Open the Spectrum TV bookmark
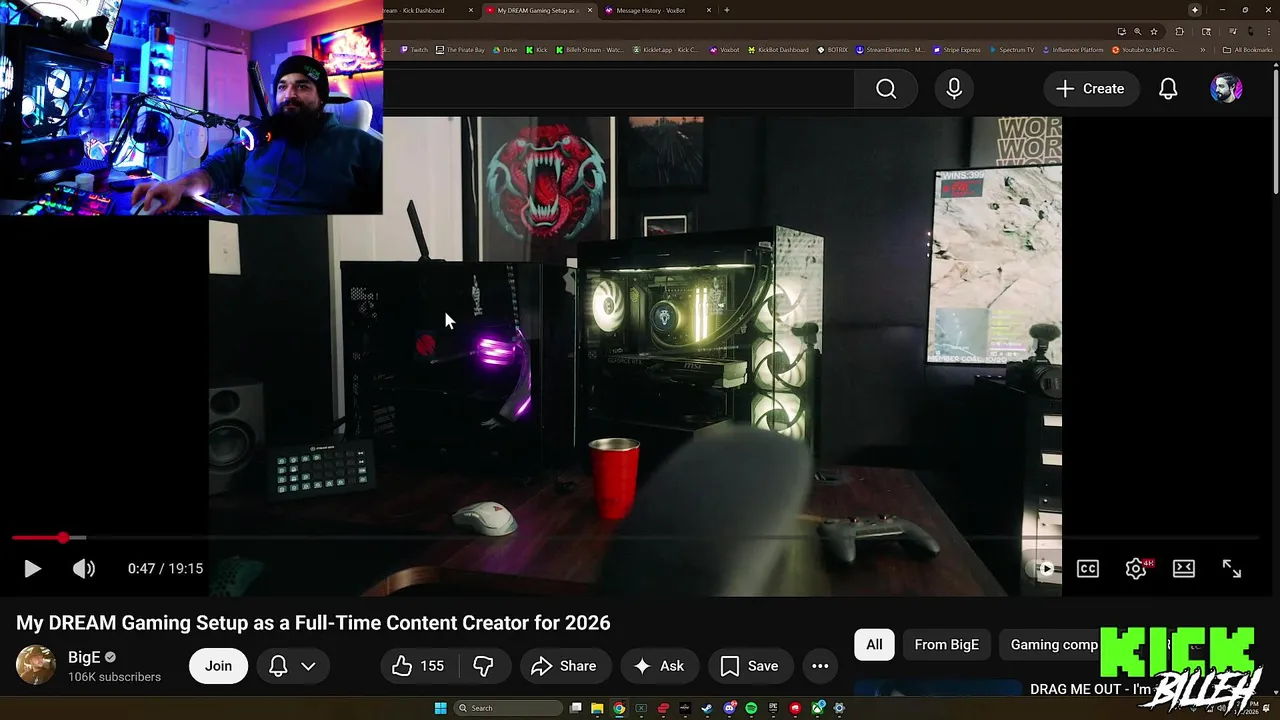 tap(1013, 50)
